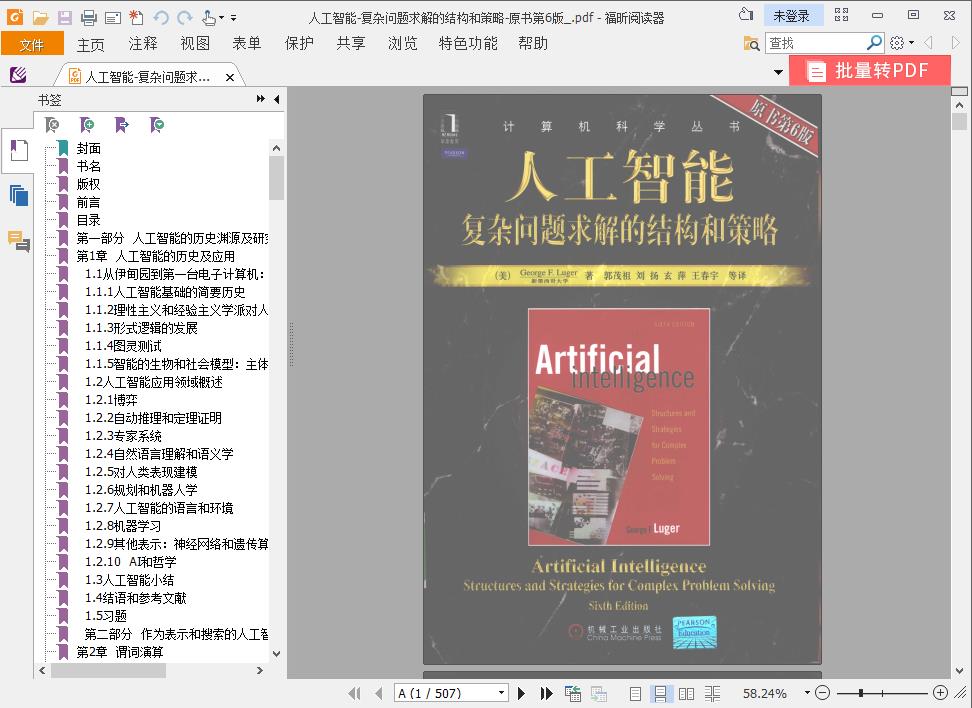Select the 版权 bookmark
Image resolution: width=972 pixels, height=708 pixels.
(x=89, y=184)
